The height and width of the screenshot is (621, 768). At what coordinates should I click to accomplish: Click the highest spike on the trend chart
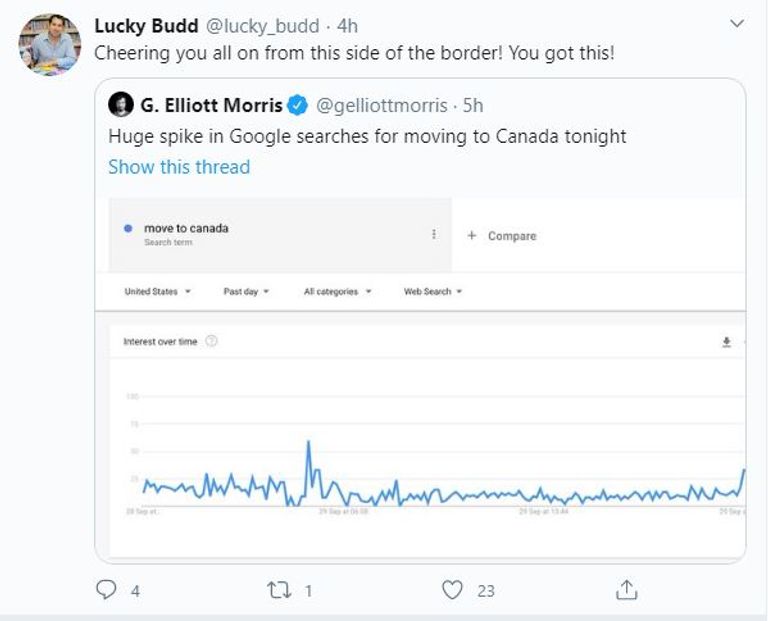tap(308, 442)
